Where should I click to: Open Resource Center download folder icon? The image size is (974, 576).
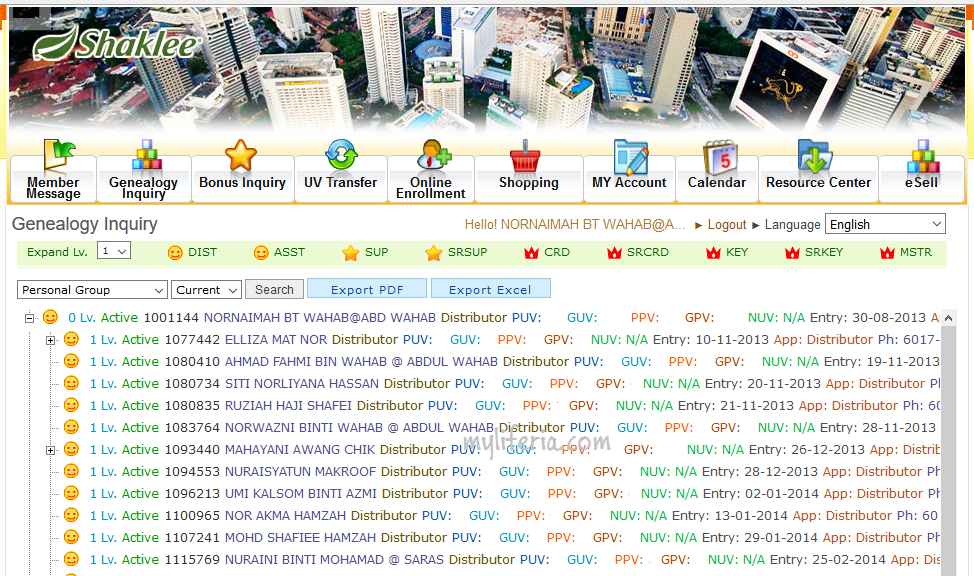815,156
